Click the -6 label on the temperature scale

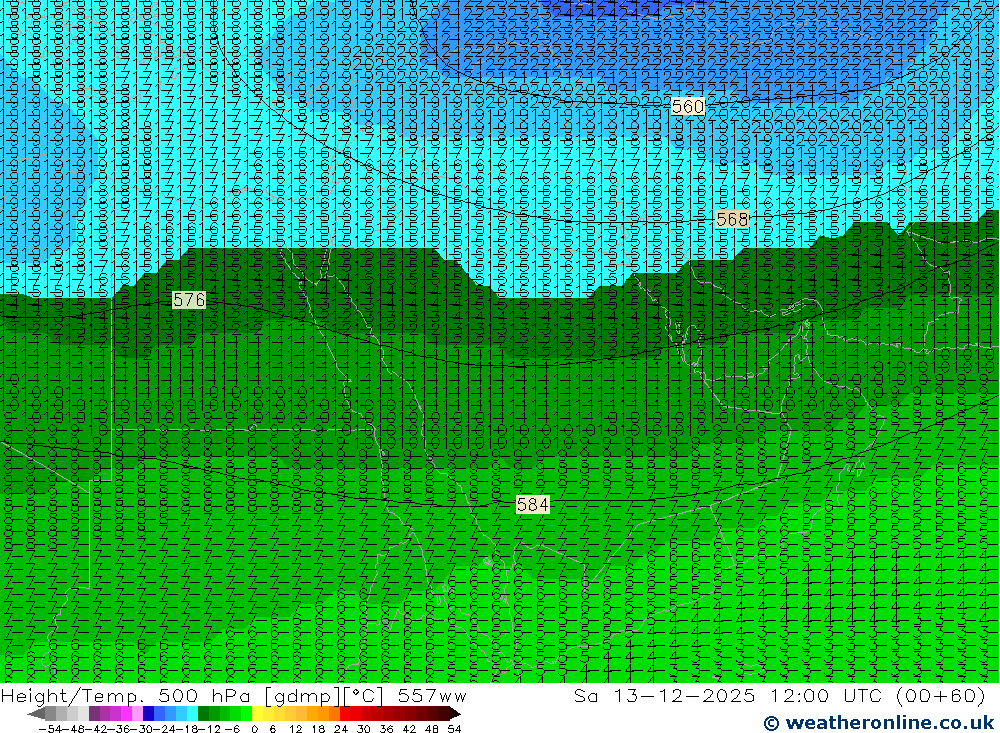pos(232,729)
